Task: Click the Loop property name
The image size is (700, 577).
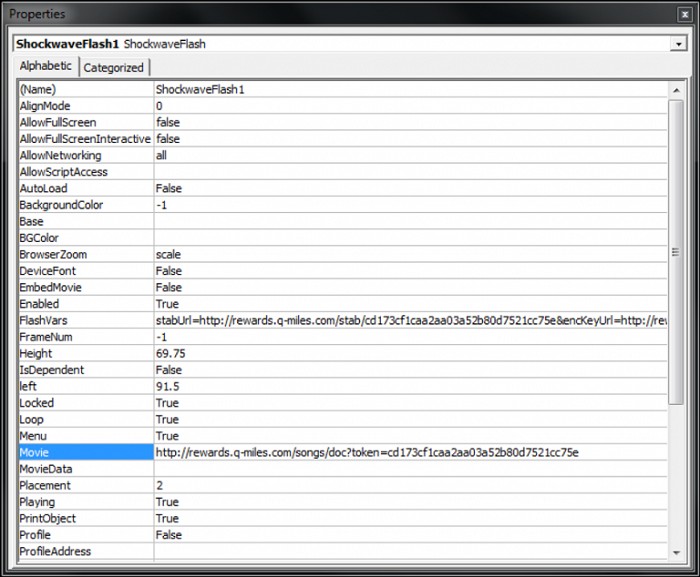Action: (x=32, y=419)
